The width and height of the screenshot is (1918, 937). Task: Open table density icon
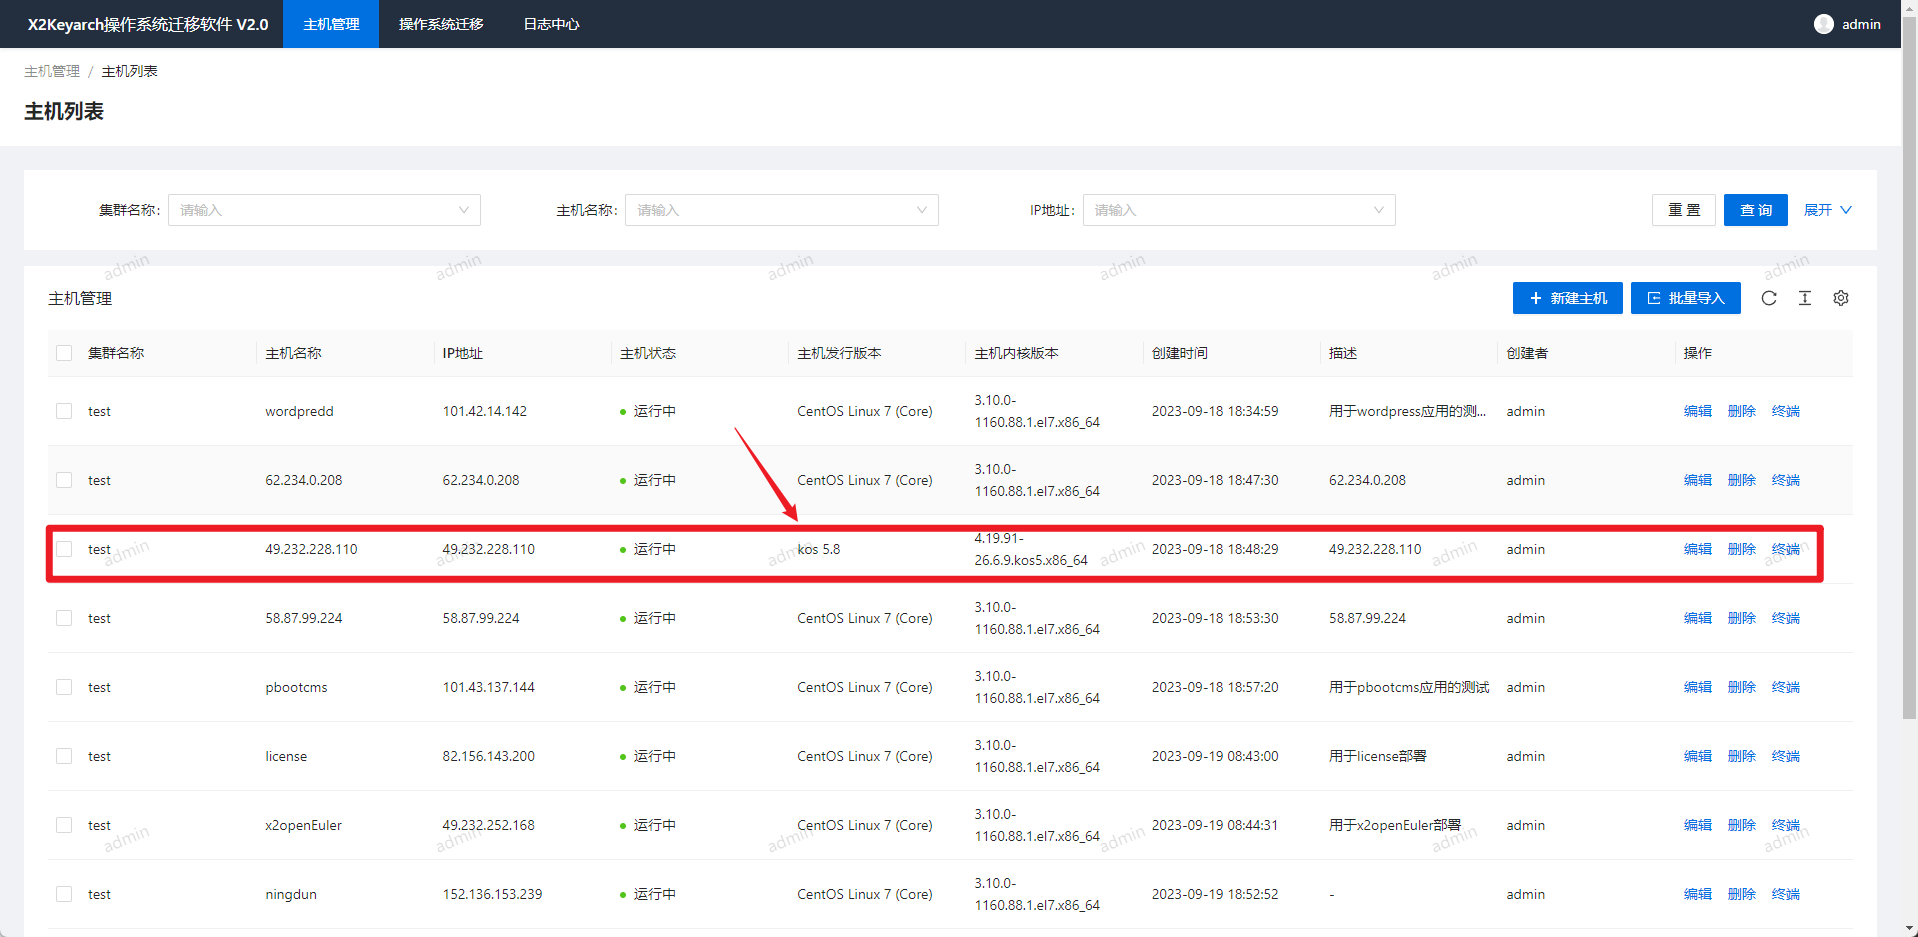[1805, 298]
